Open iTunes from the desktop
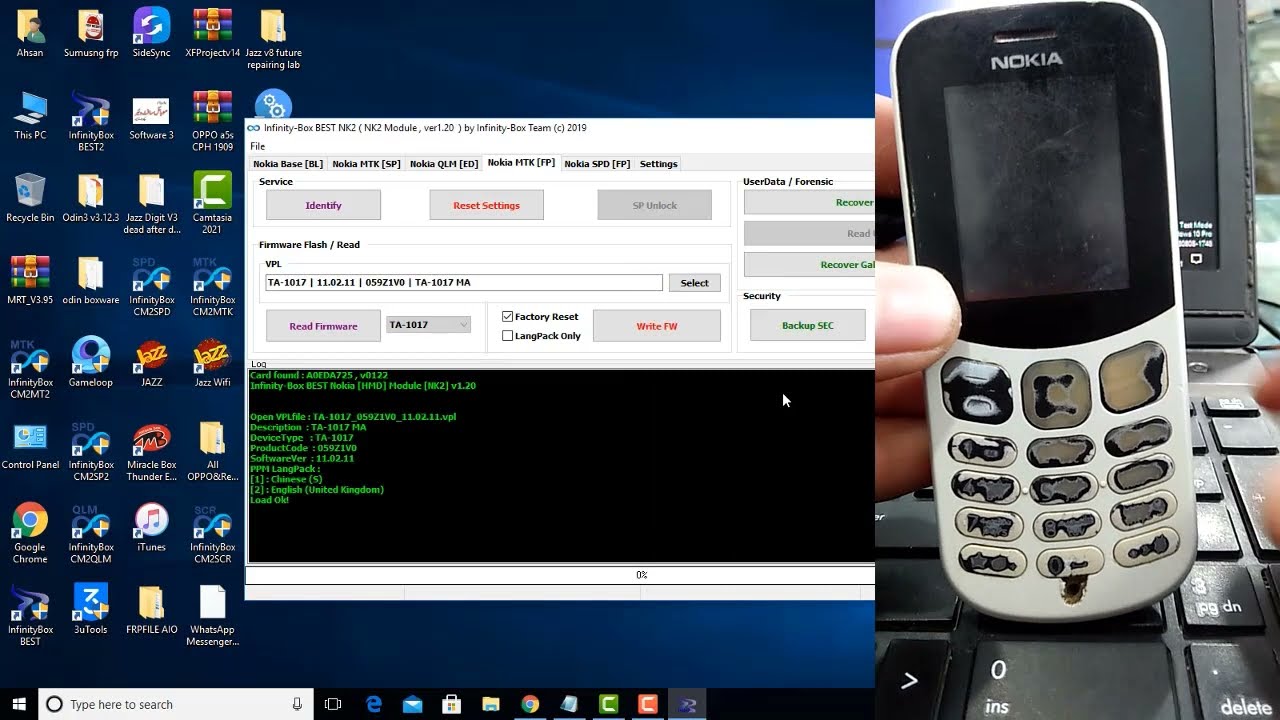Image resolution: width=1280 pixels, height=720 pixels. click(151, 526)
